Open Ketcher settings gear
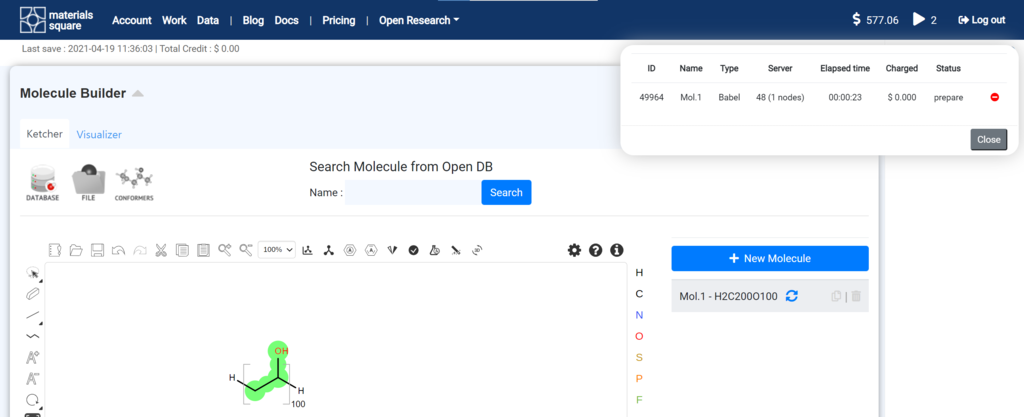 point(574,250)
